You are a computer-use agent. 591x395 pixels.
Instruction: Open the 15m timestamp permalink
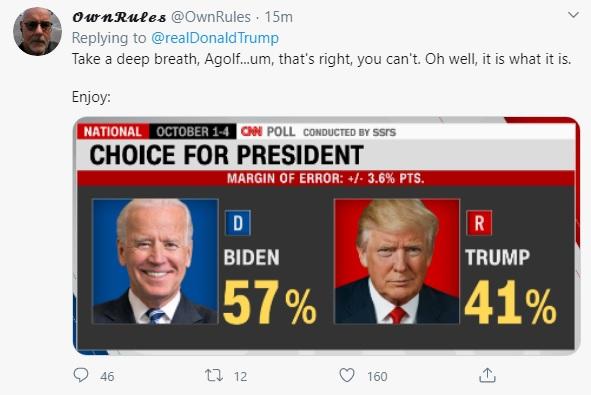coord(278,17)
